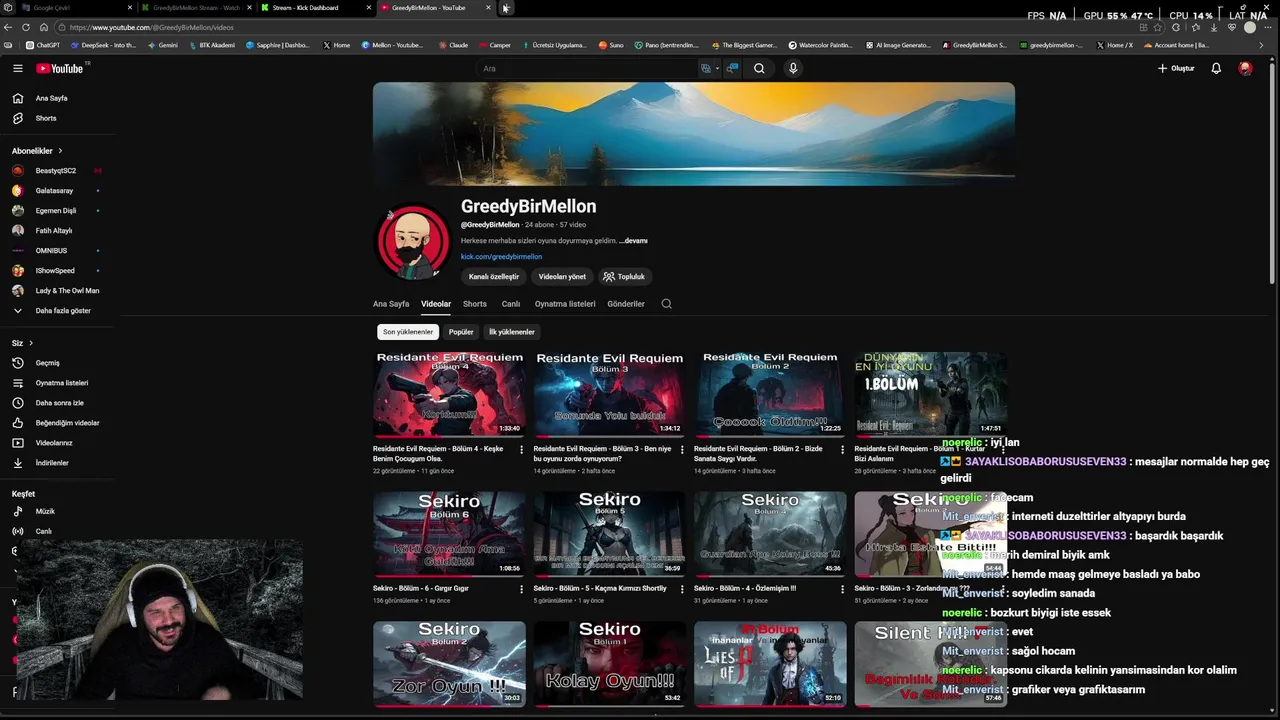Select the Son yüklenenler filter chip

pyautogui.click(x=408, y=332)
